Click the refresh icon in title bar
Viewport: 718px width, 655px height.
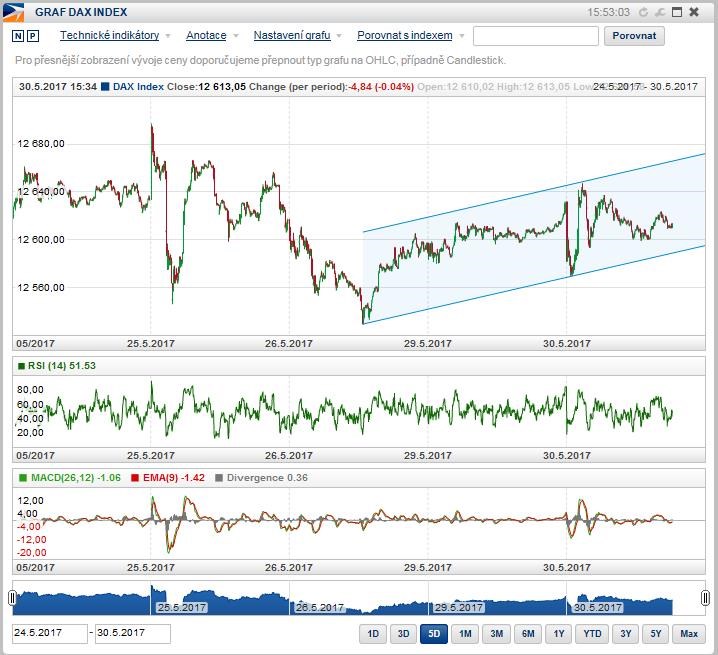coord(643,12)
